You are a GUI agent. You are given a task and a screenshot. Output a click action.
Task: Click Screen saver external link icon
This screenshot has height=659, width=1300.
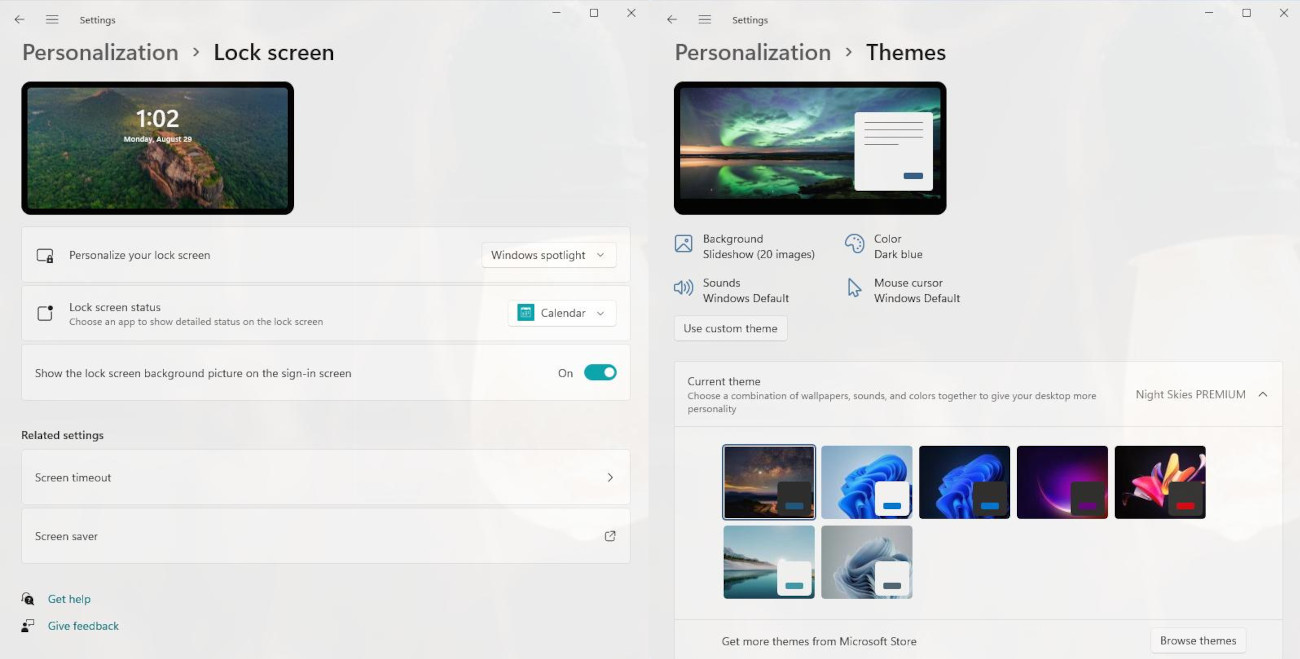tap(610, 536)
